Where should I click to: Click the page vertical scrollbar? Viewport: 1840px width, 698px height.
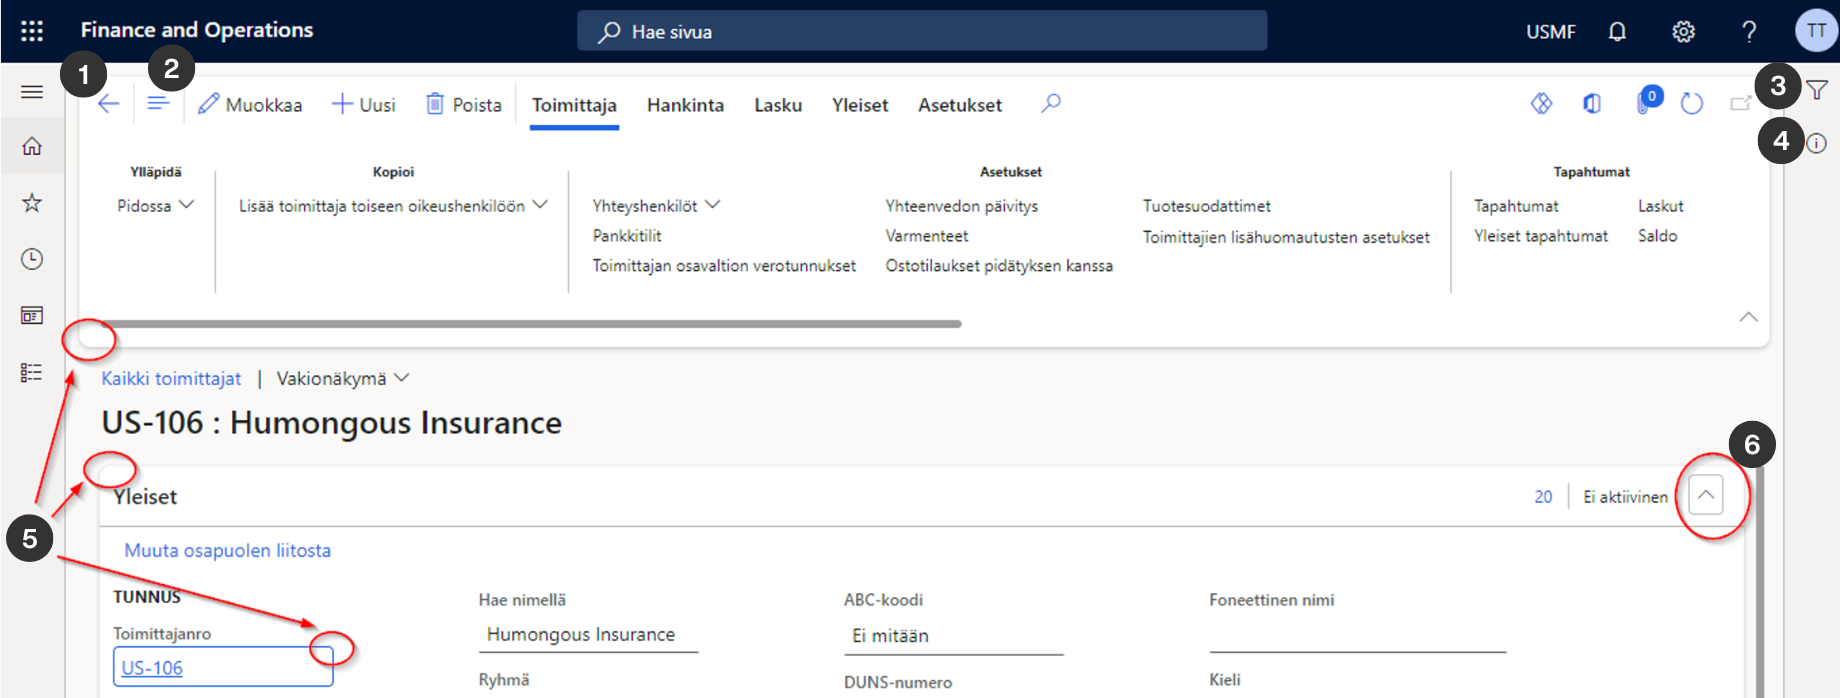pos(1760,580)
